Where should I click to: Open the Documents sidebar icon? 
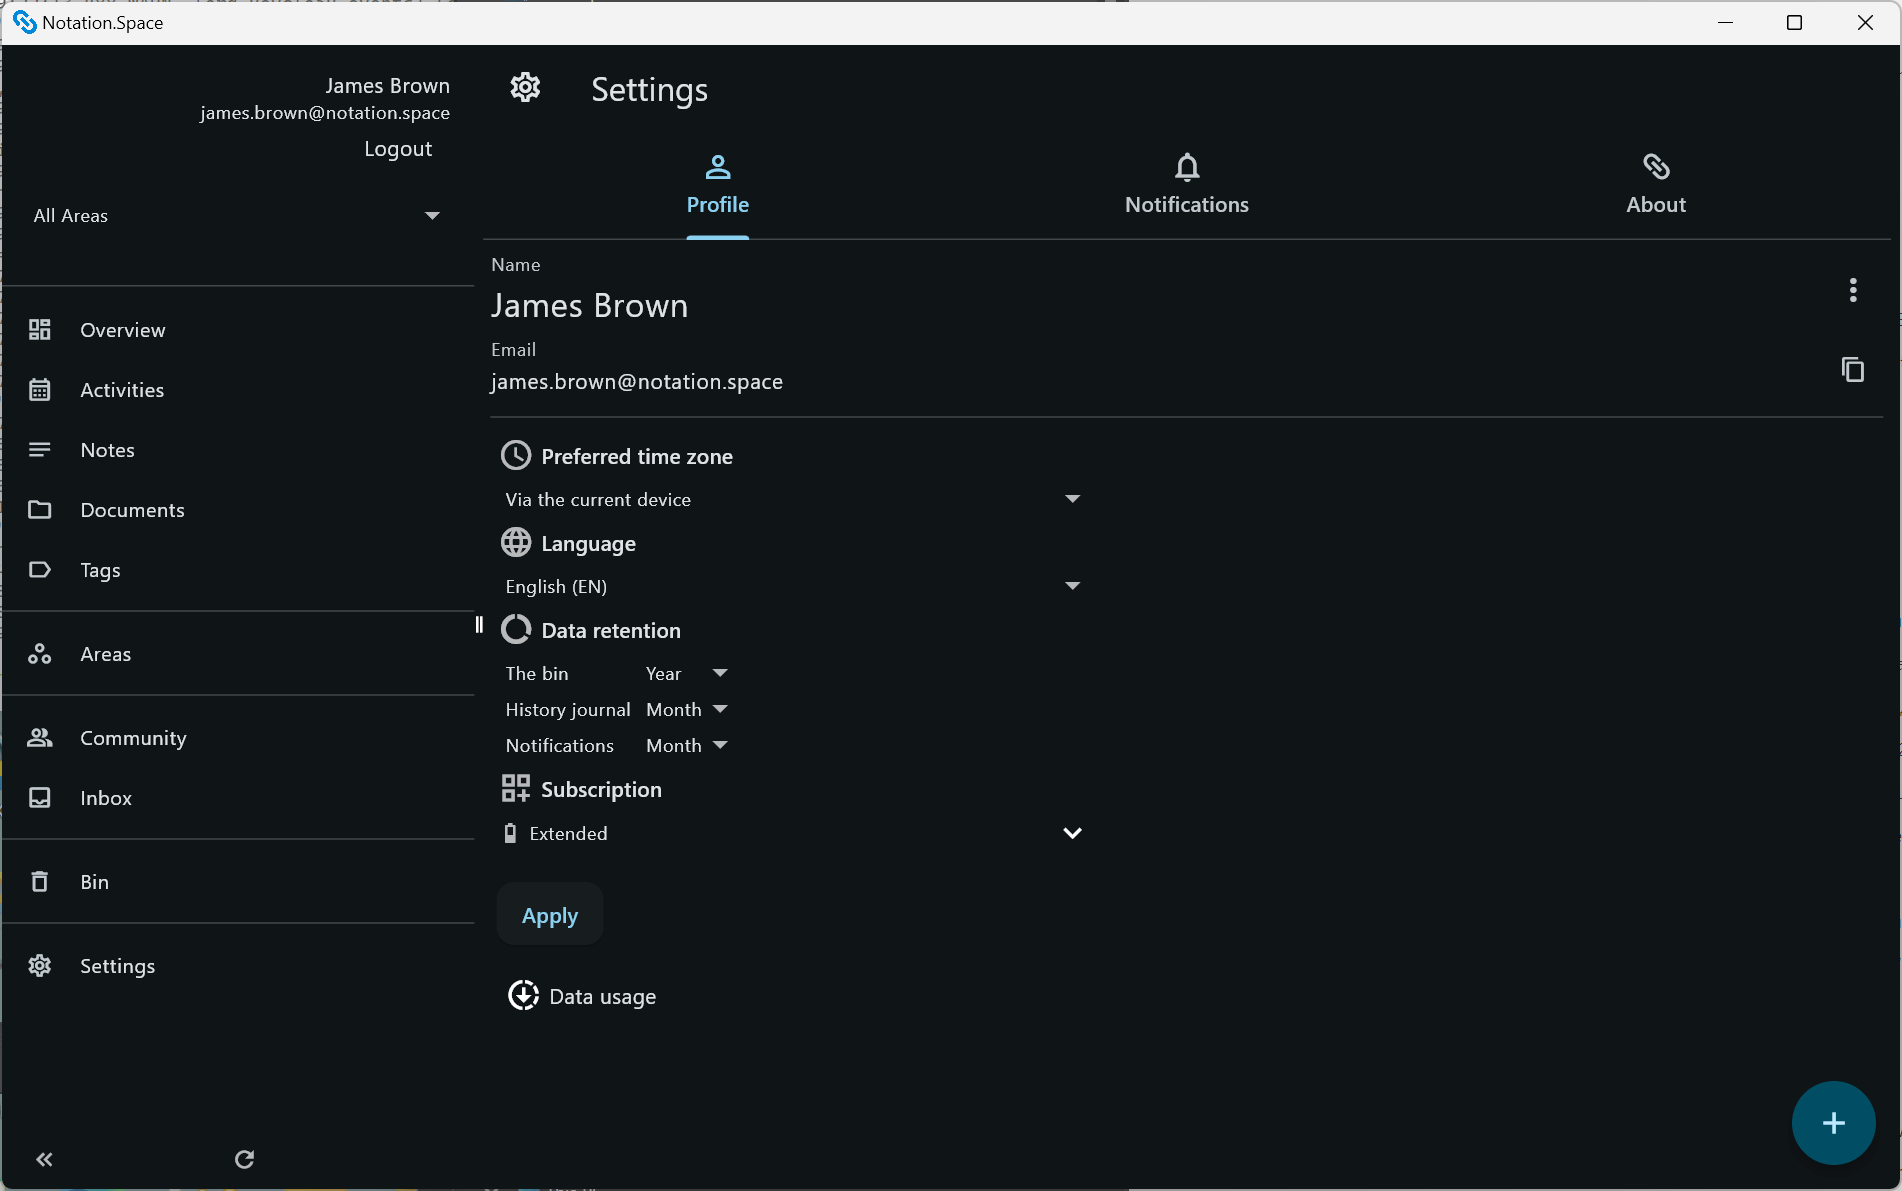click(x=40, y=509)
